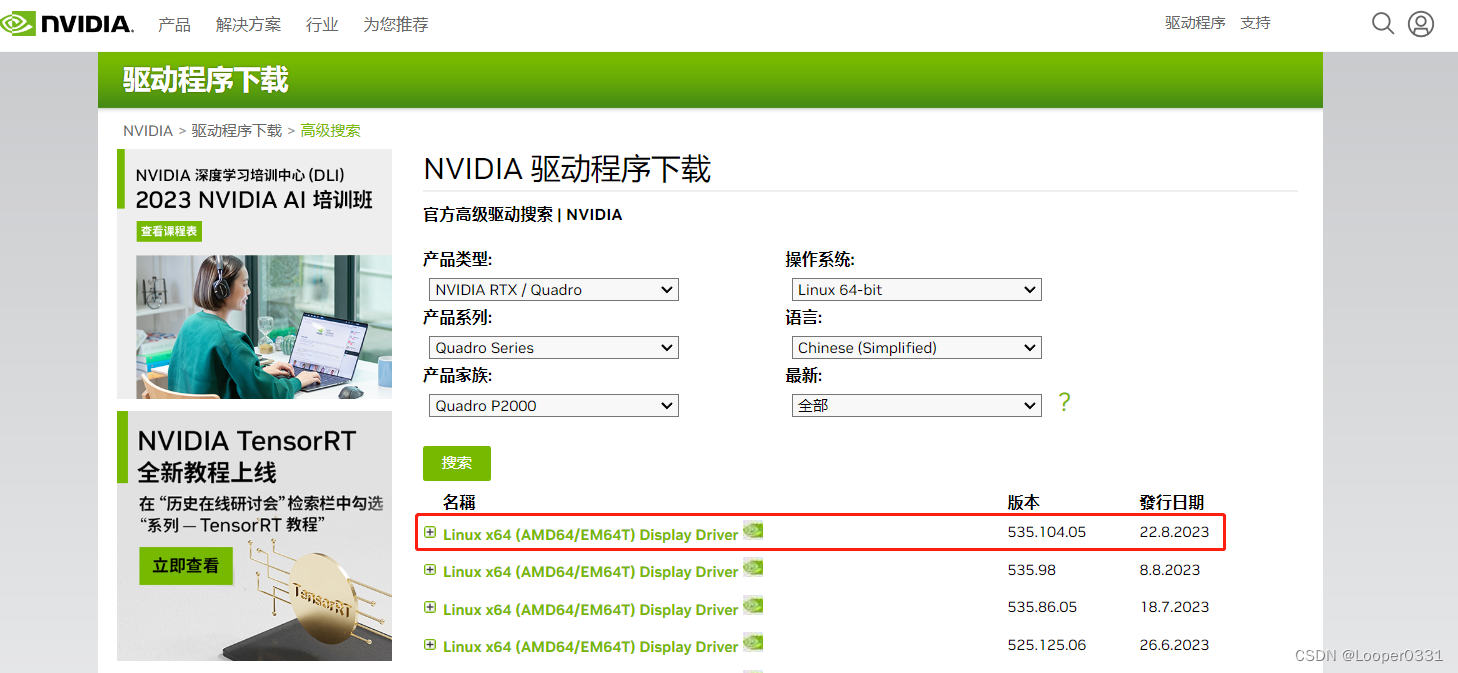
Task: Click the green 搜索 button
Action: point(457,463)
